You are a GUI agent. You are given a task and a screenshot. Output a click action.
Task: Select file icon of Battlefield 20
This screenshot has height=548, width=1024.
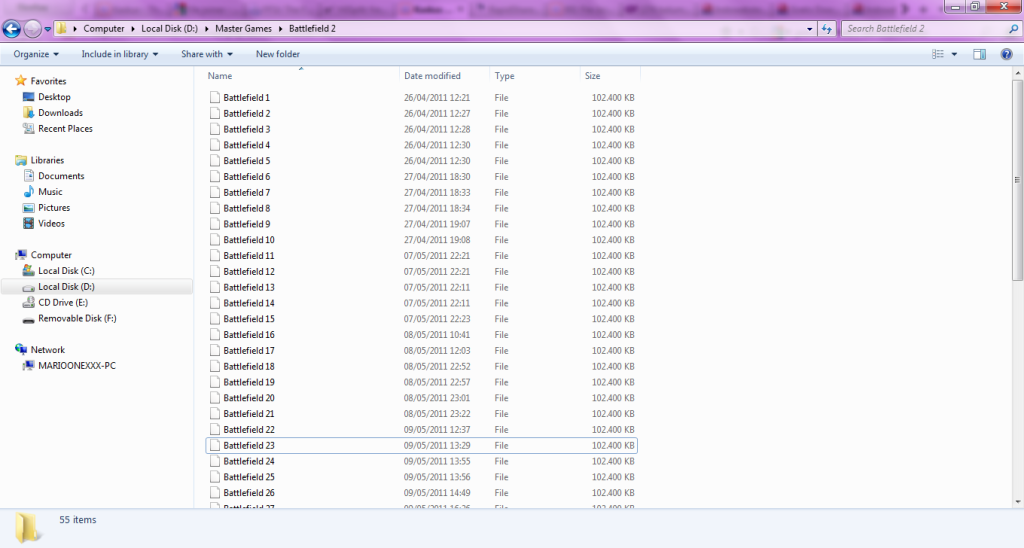point(214,398)
